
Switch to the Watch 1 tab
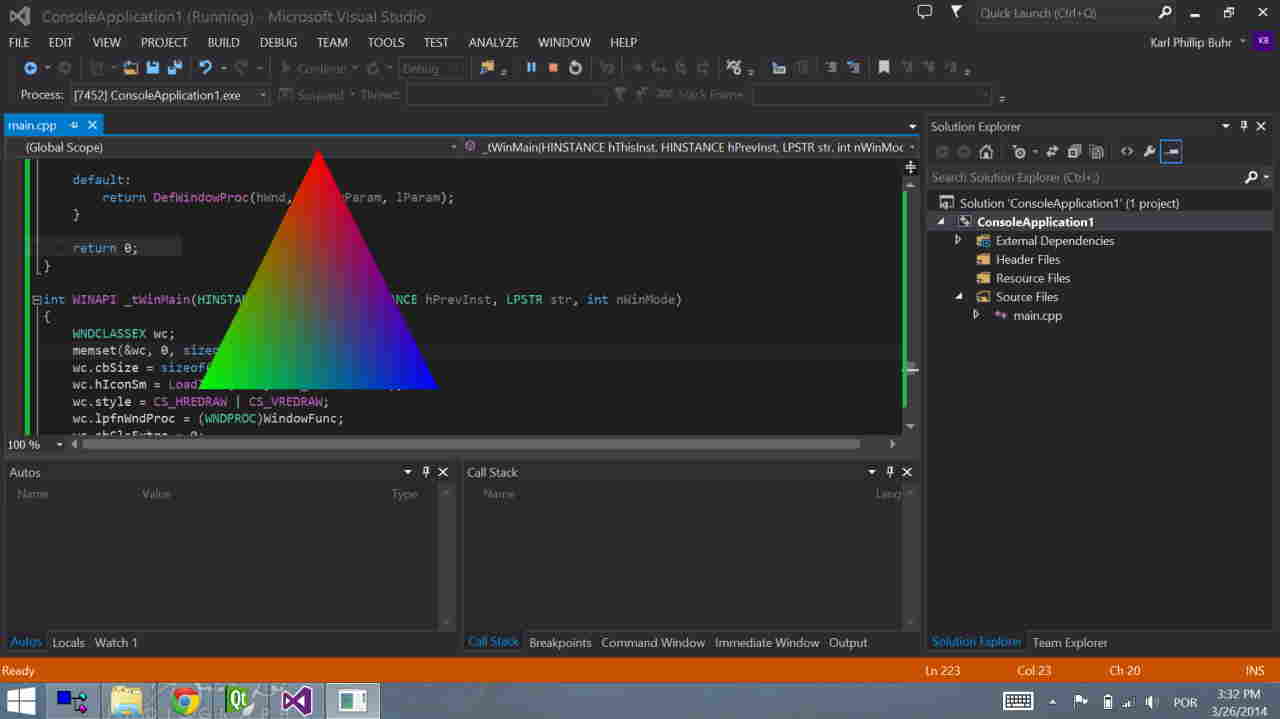pyautogui.click(x=116, y=642)
